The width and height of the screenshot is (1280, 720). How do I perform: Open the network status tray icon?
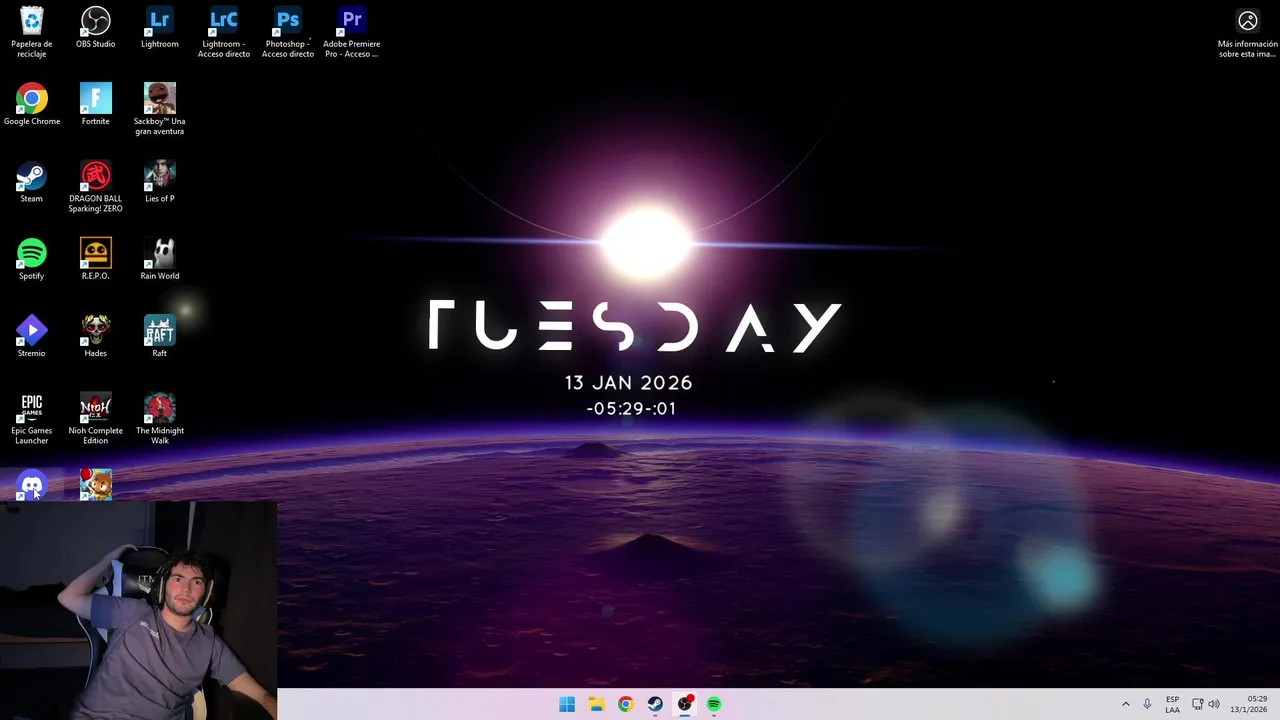(x=1197, y=704)
